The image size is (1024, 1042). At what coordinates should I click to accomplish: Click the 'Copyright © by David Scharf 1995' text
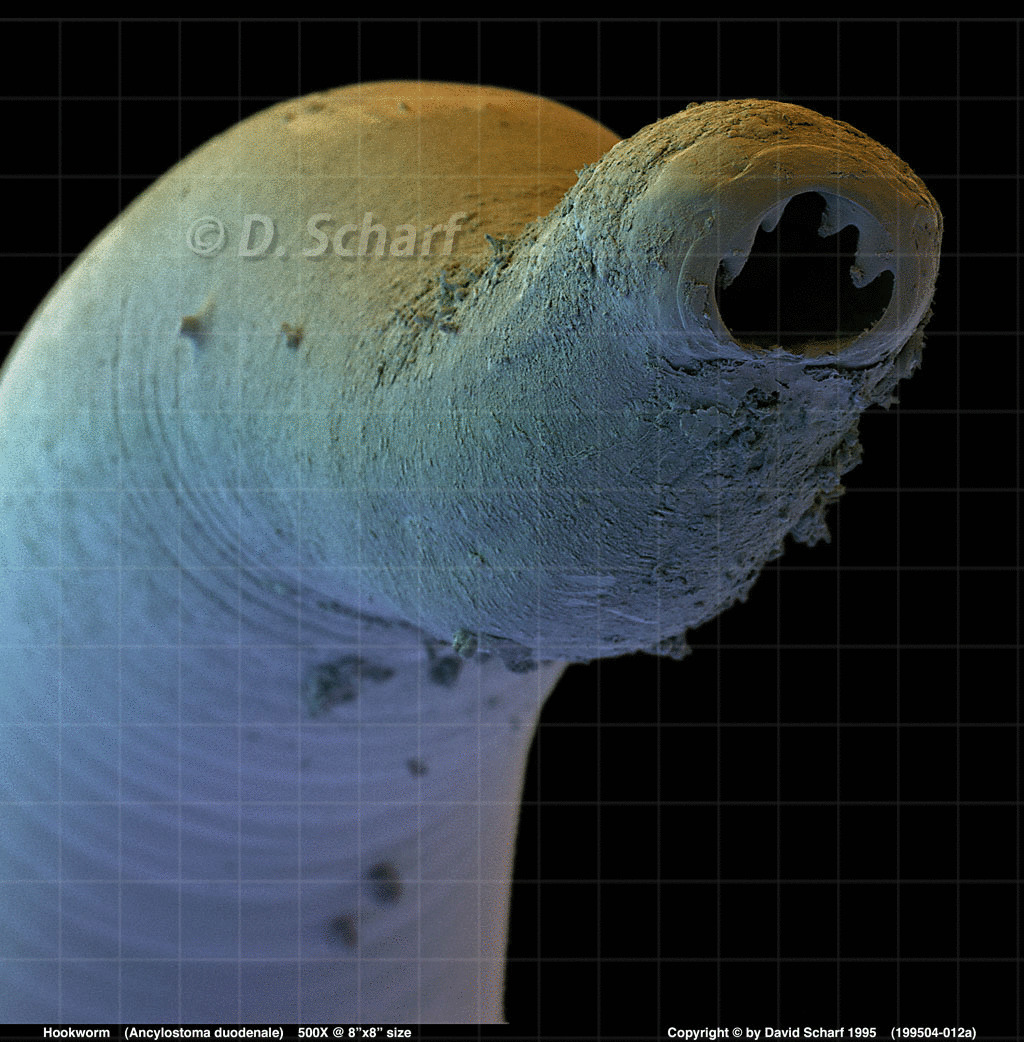(x=771, y=1033)
